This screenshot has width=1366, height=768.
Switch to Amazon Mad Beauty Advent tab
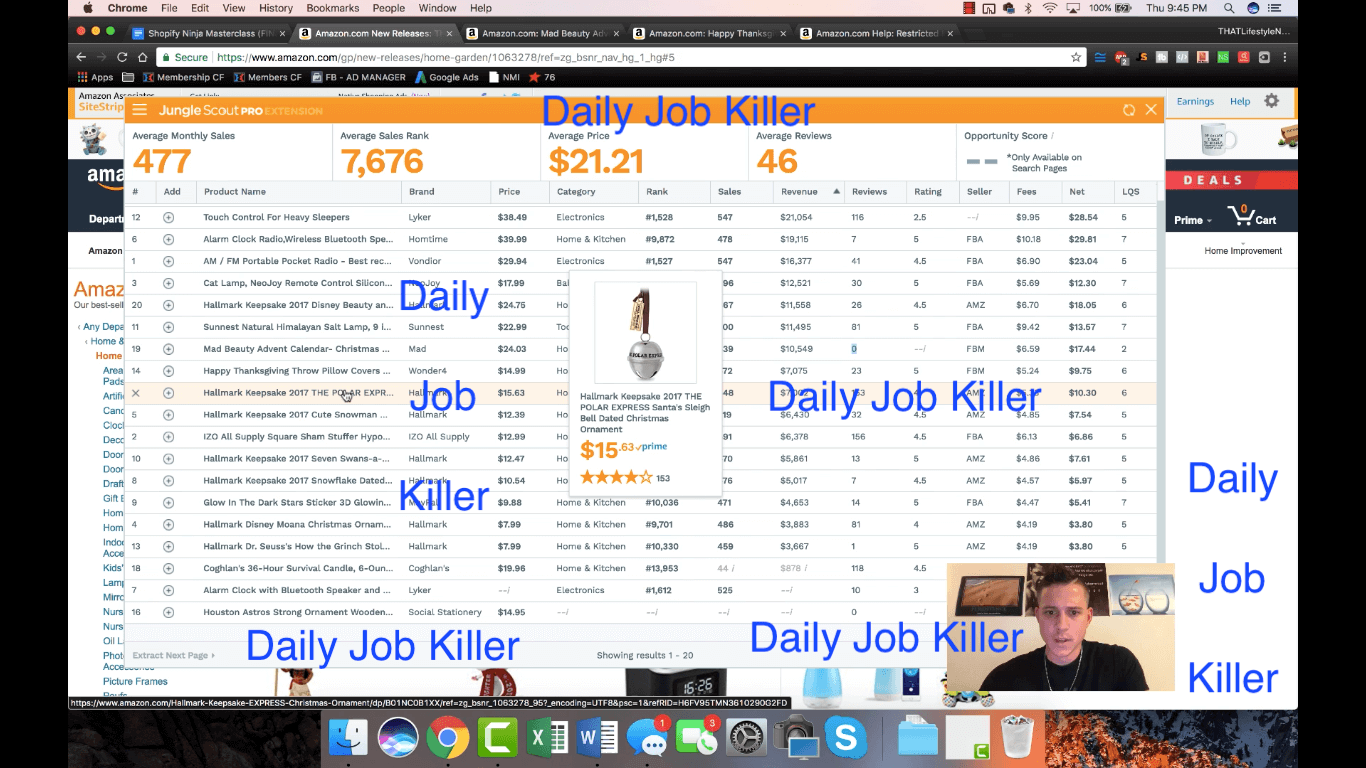tap(542, 33)
